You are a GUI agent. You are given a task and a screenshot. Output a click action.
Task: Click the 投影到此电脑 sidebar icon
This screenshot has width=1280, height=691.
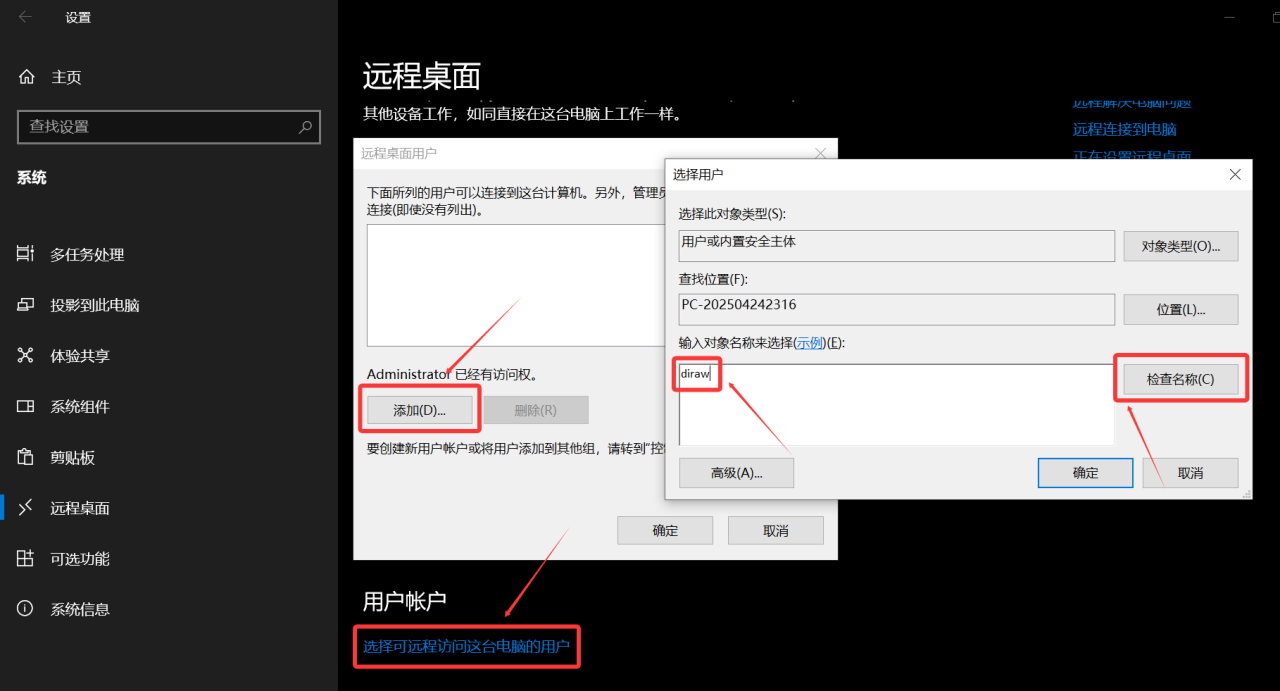coord(26,305)
